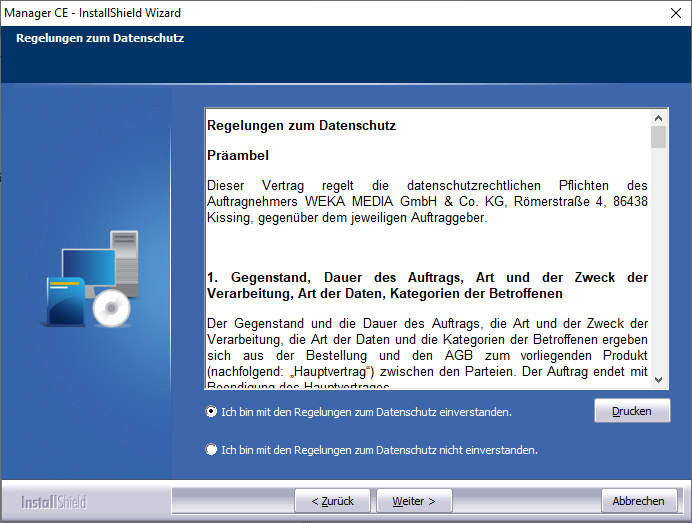Viewport: 692px width, 523px height.
Task: Cancel setup with the Abbrechen button
Action: tap(638, 501)
